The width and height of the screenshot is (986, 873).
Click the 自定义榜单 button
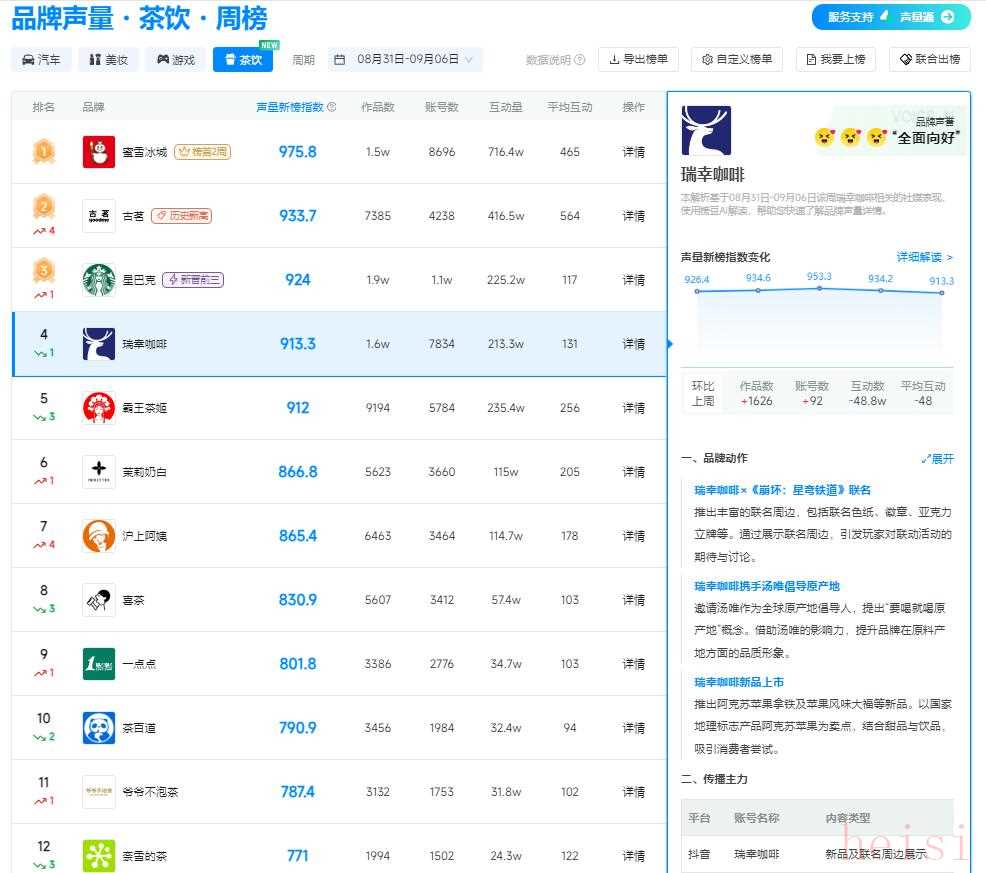point(737,60)
